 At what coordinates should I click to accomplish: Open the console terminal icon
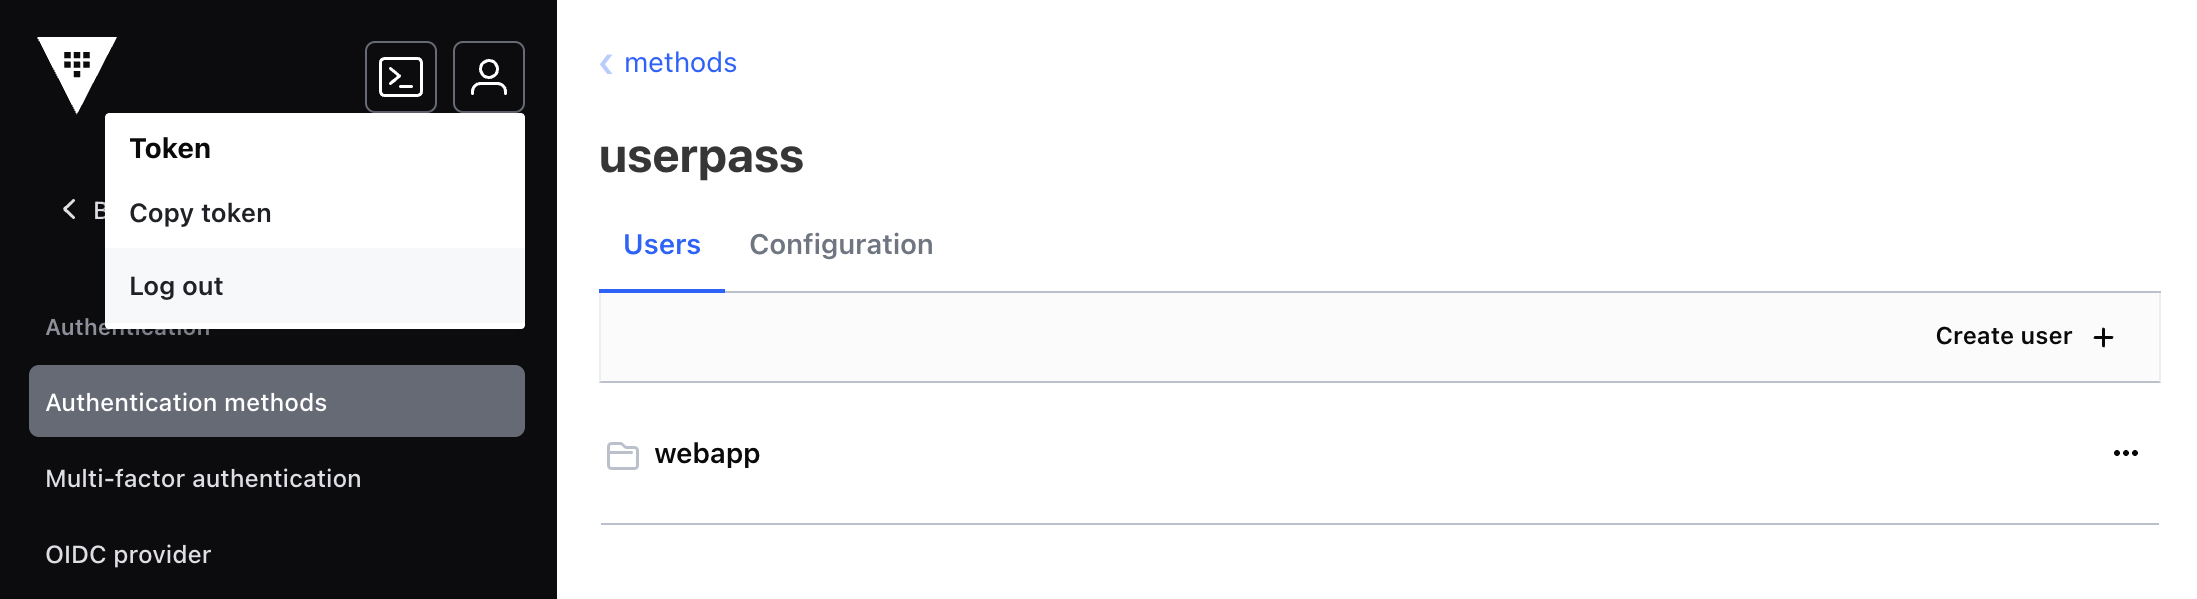(401, 77)
